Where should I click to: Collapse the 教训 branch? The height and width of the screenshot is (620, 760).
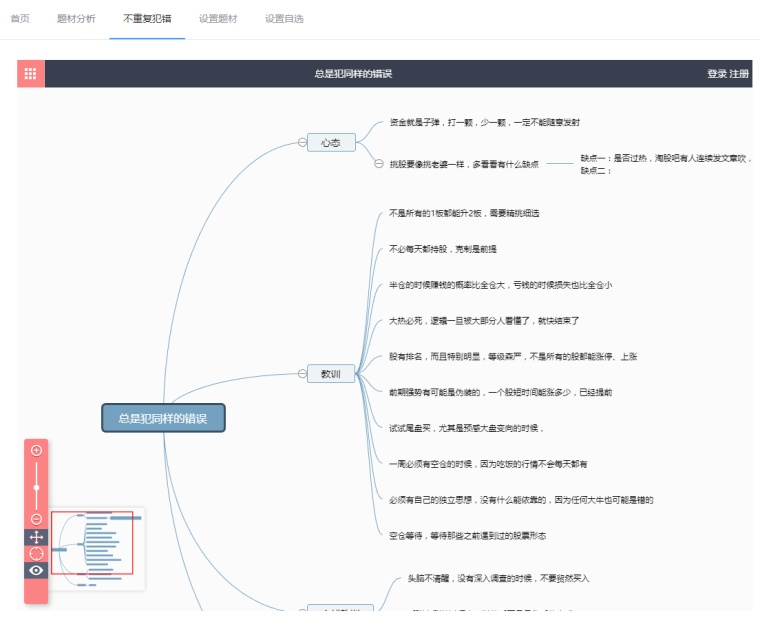[302, 374]
